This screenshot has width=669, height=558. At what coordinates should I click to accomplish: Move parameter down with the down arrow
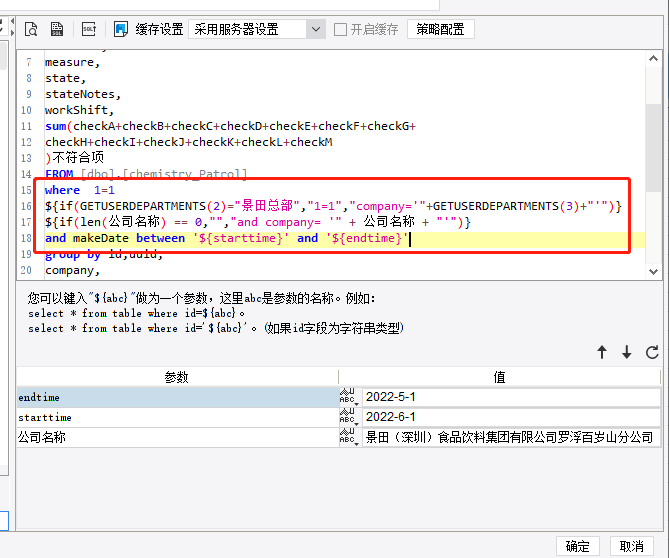point(627,352)
